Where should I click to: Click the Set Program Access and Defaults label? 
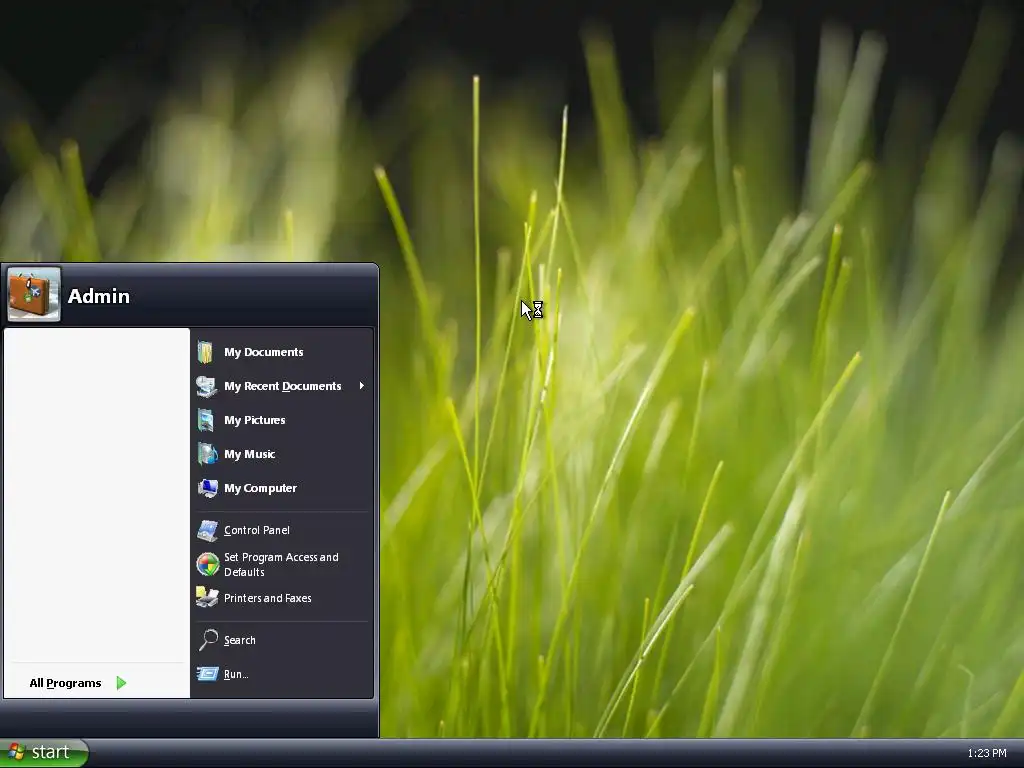[281, 564]
